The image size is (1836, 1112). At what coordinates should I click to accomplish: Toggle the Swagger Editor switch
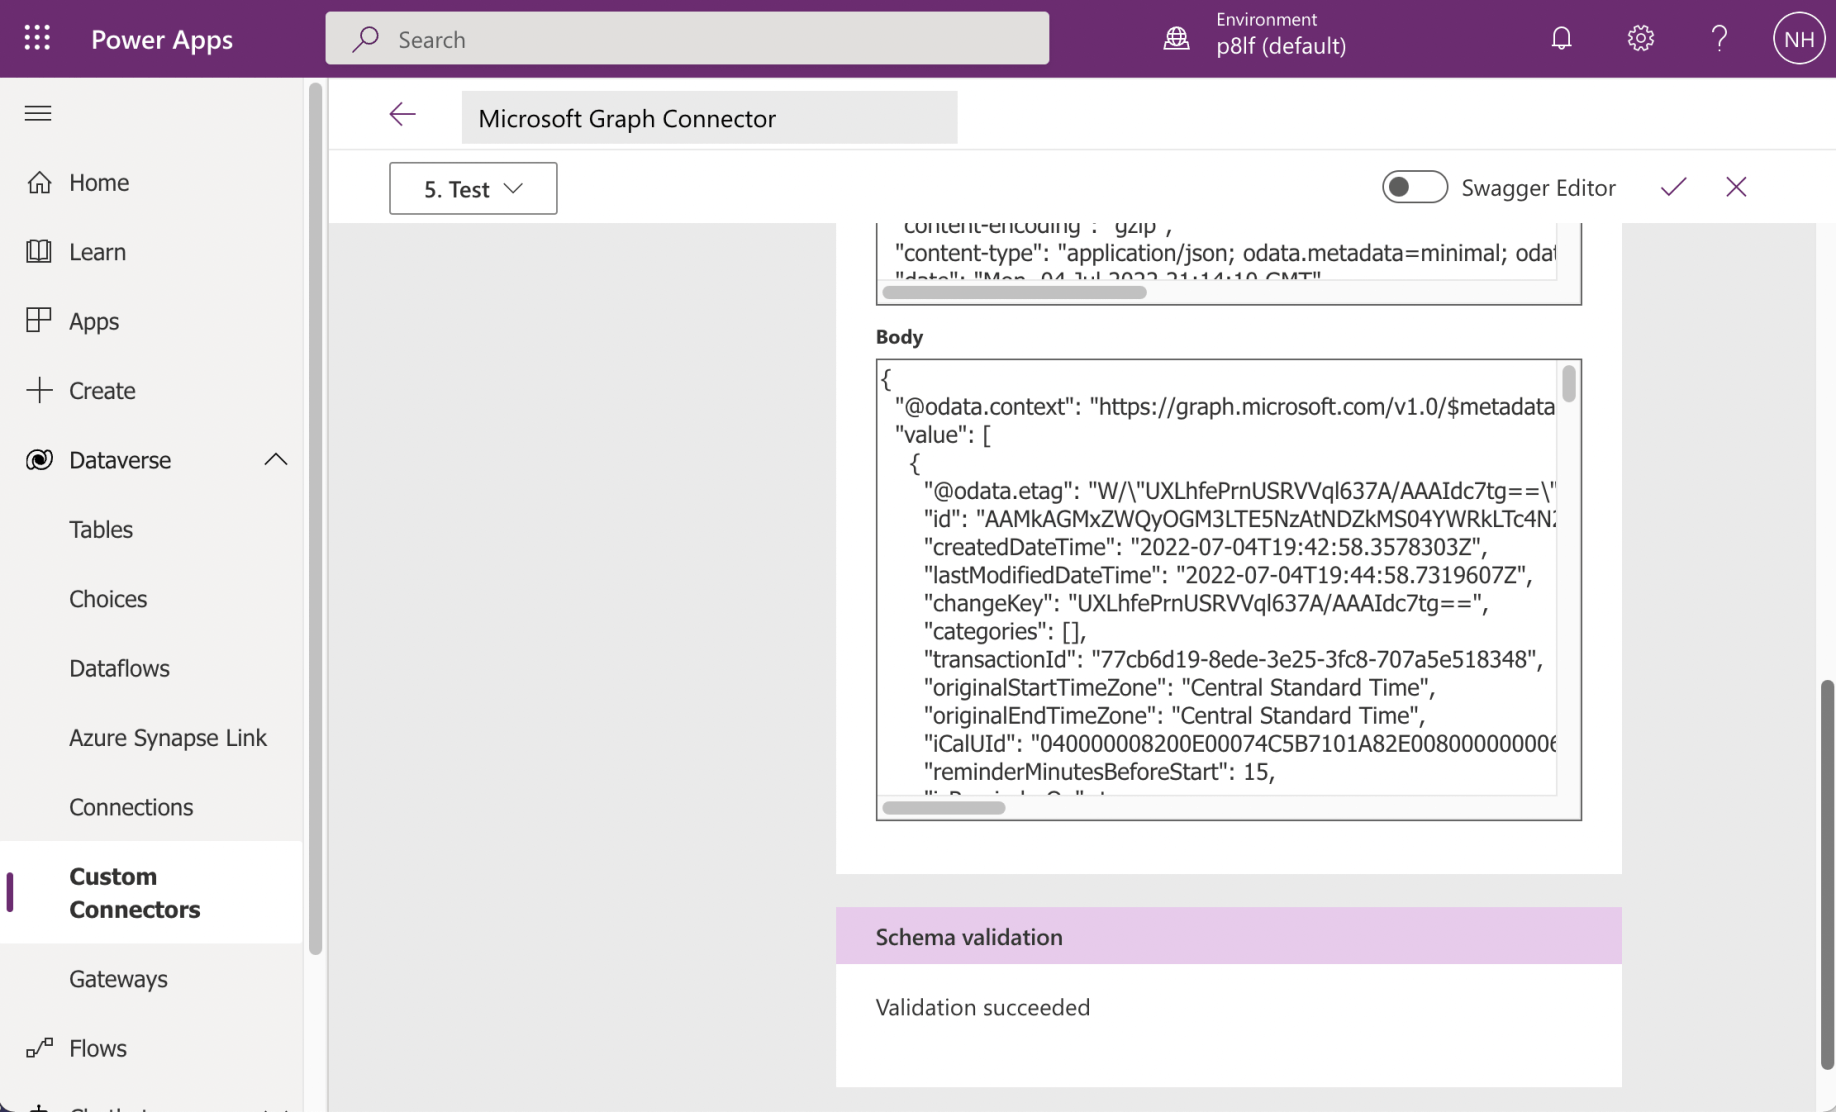point(1414,187)
